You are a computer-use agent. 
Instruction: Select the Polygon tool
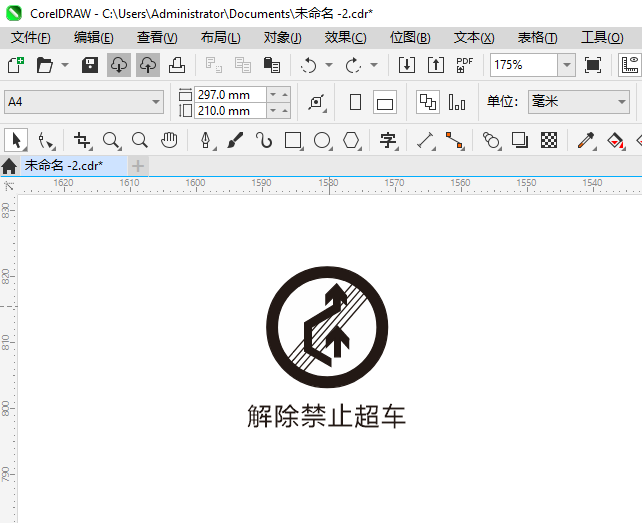pyautogui.click(x=351, y=140)
